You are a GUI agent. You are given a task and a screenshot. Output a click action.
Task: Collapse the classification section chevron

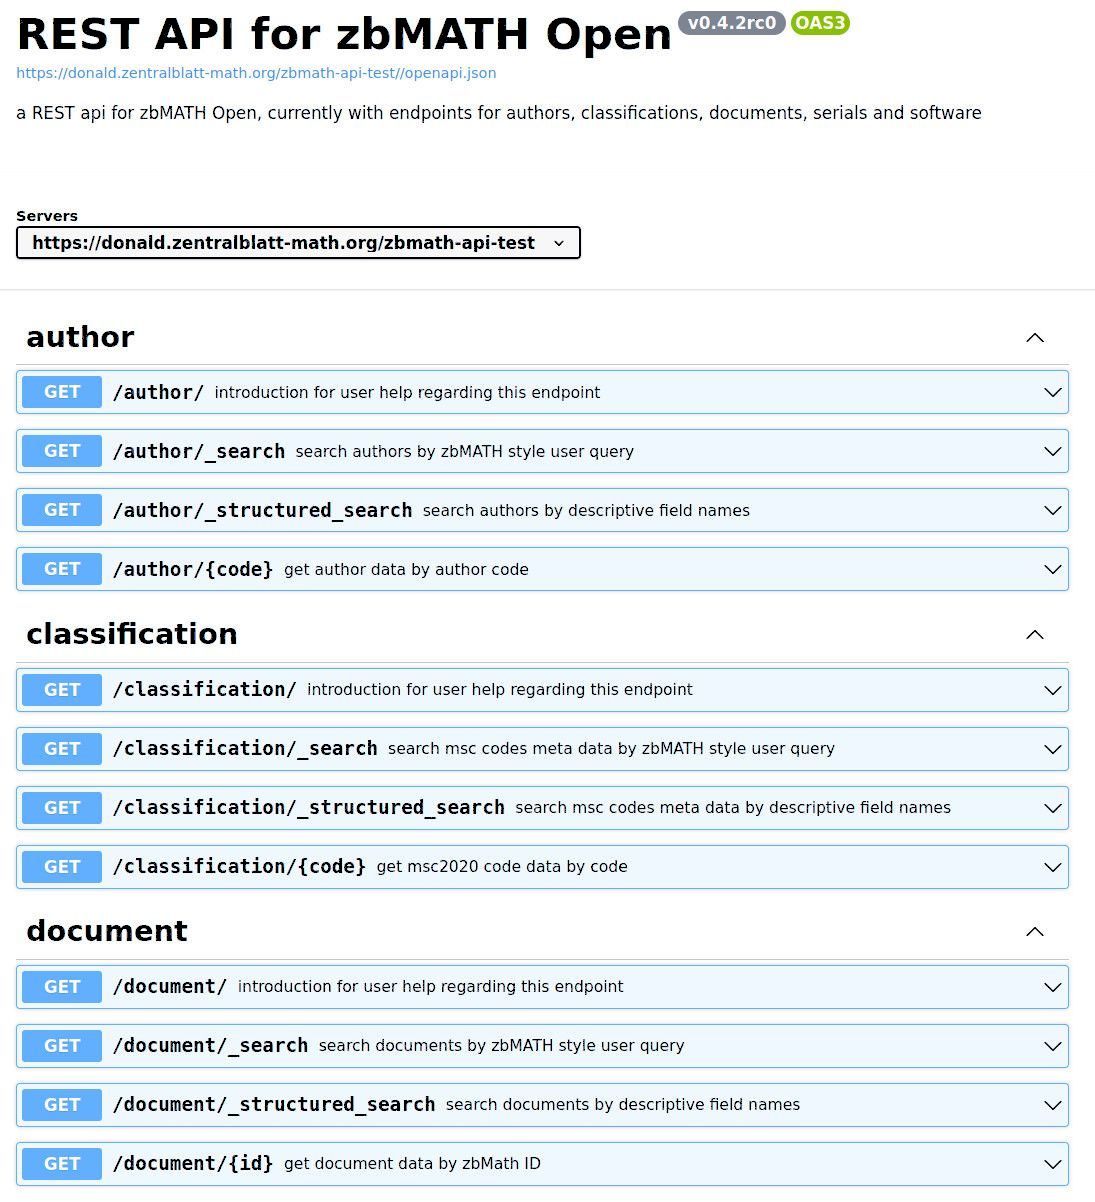1035,635
